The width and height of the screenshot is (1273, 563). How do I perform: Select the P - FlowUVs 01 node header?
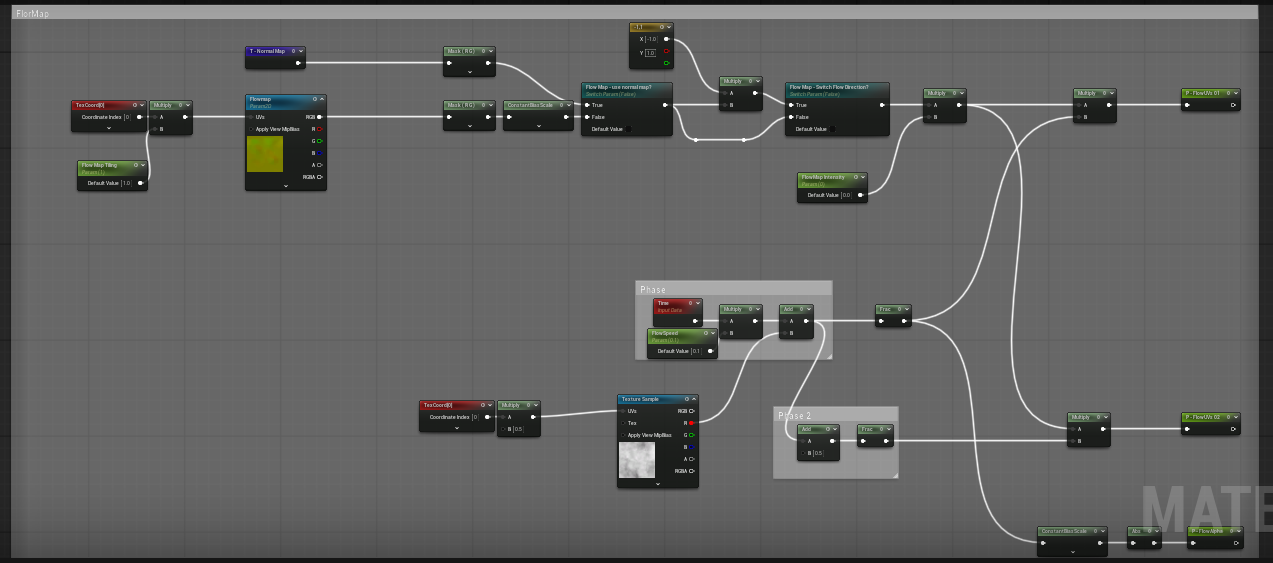click(1210, 93)
